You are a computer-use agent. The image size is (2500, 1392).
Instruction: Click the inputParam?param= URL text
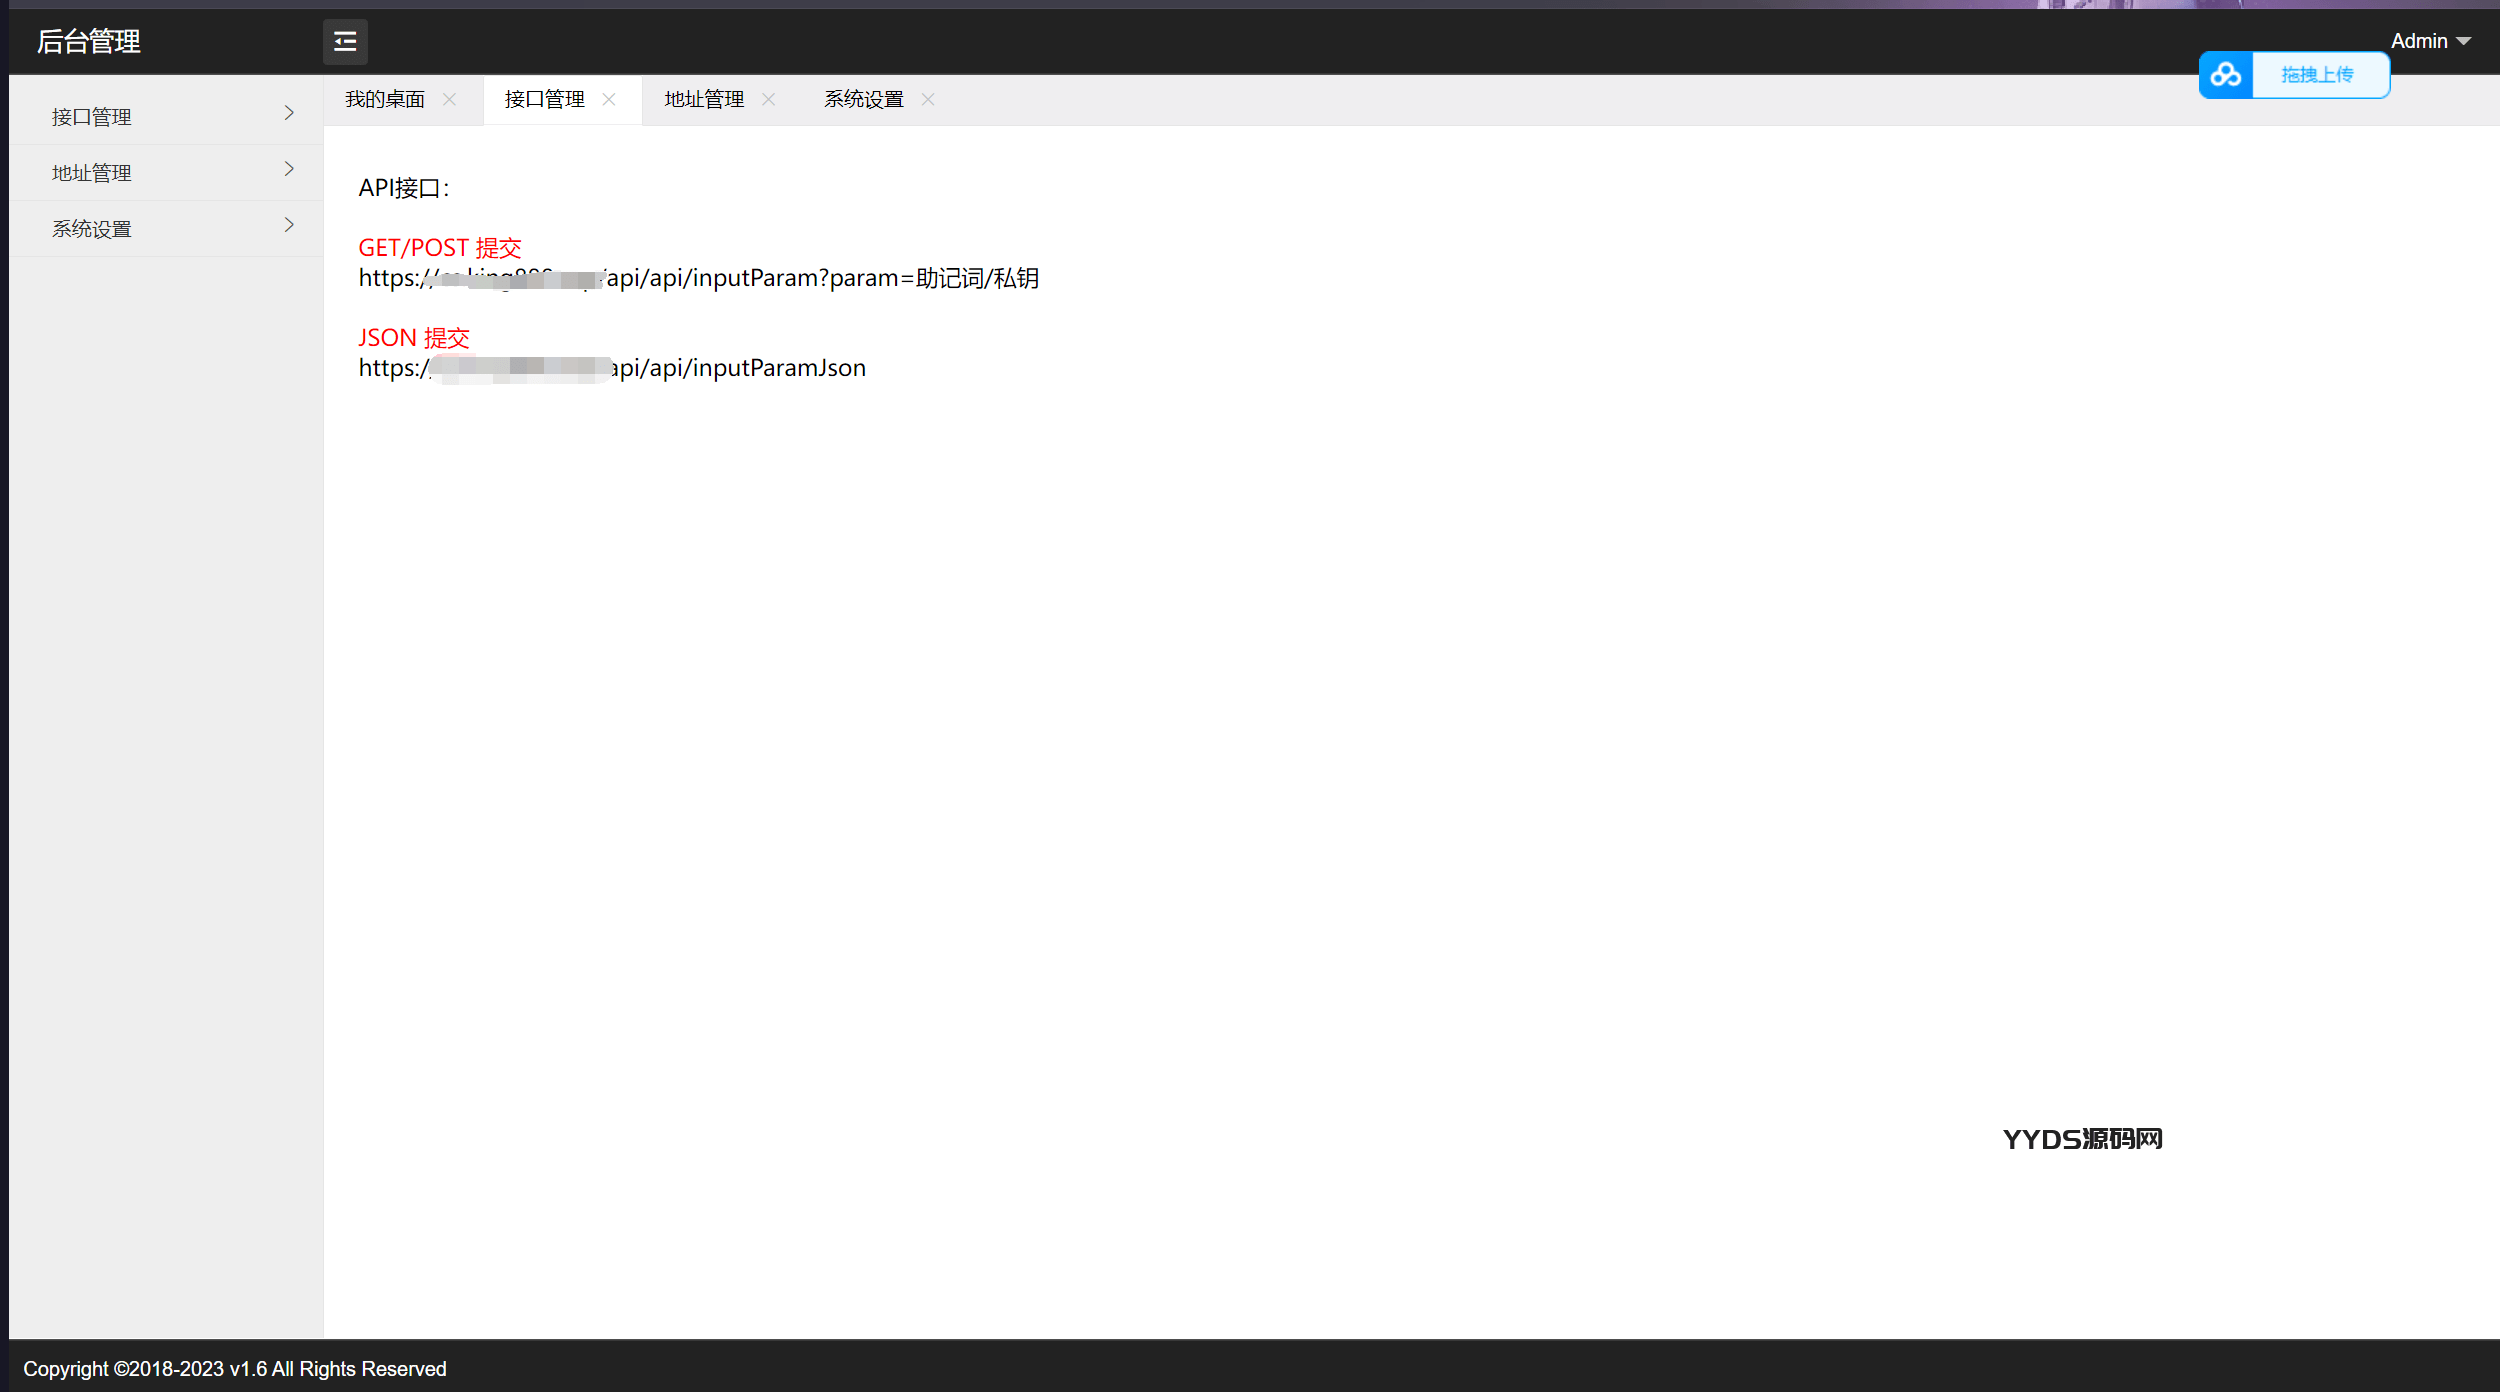pos(699,278)
